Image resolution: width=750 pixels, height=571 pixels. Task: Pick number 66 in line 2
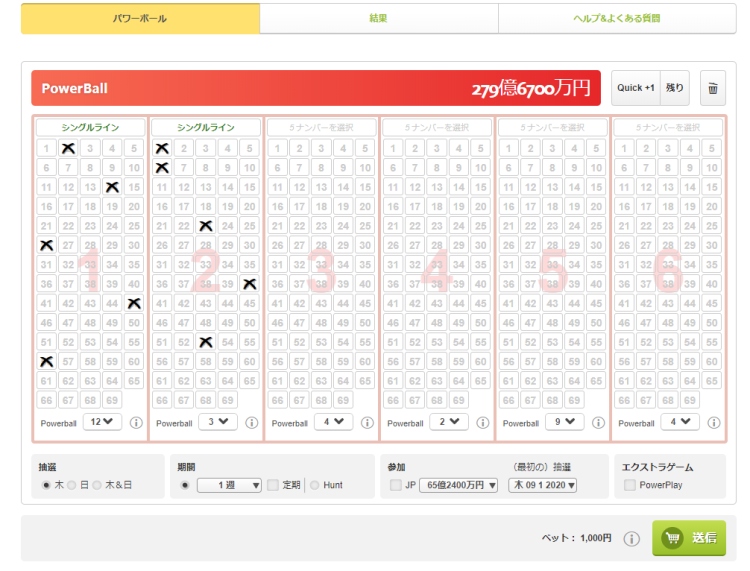[162, 400]
